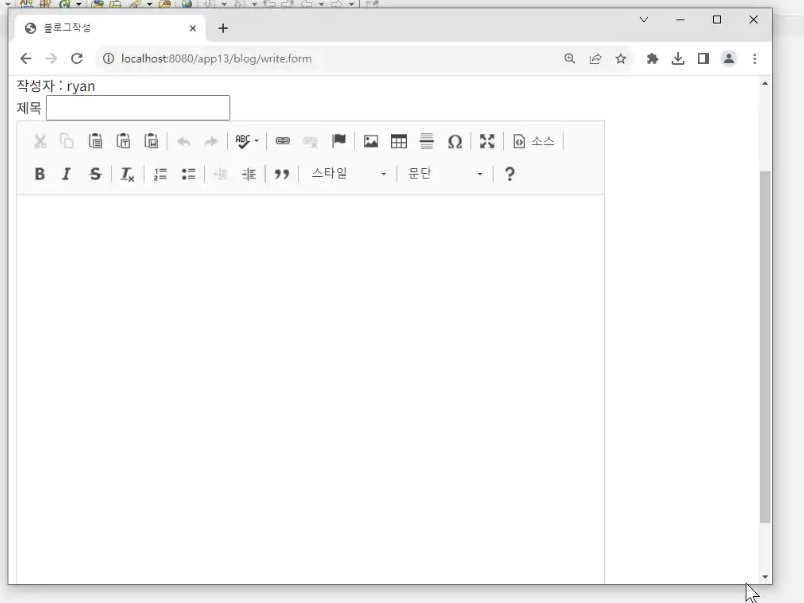Click the Copy icon in editor toolbar
Image resolution: width=804 pixels, height=603 pixels.
pos(67,141)
